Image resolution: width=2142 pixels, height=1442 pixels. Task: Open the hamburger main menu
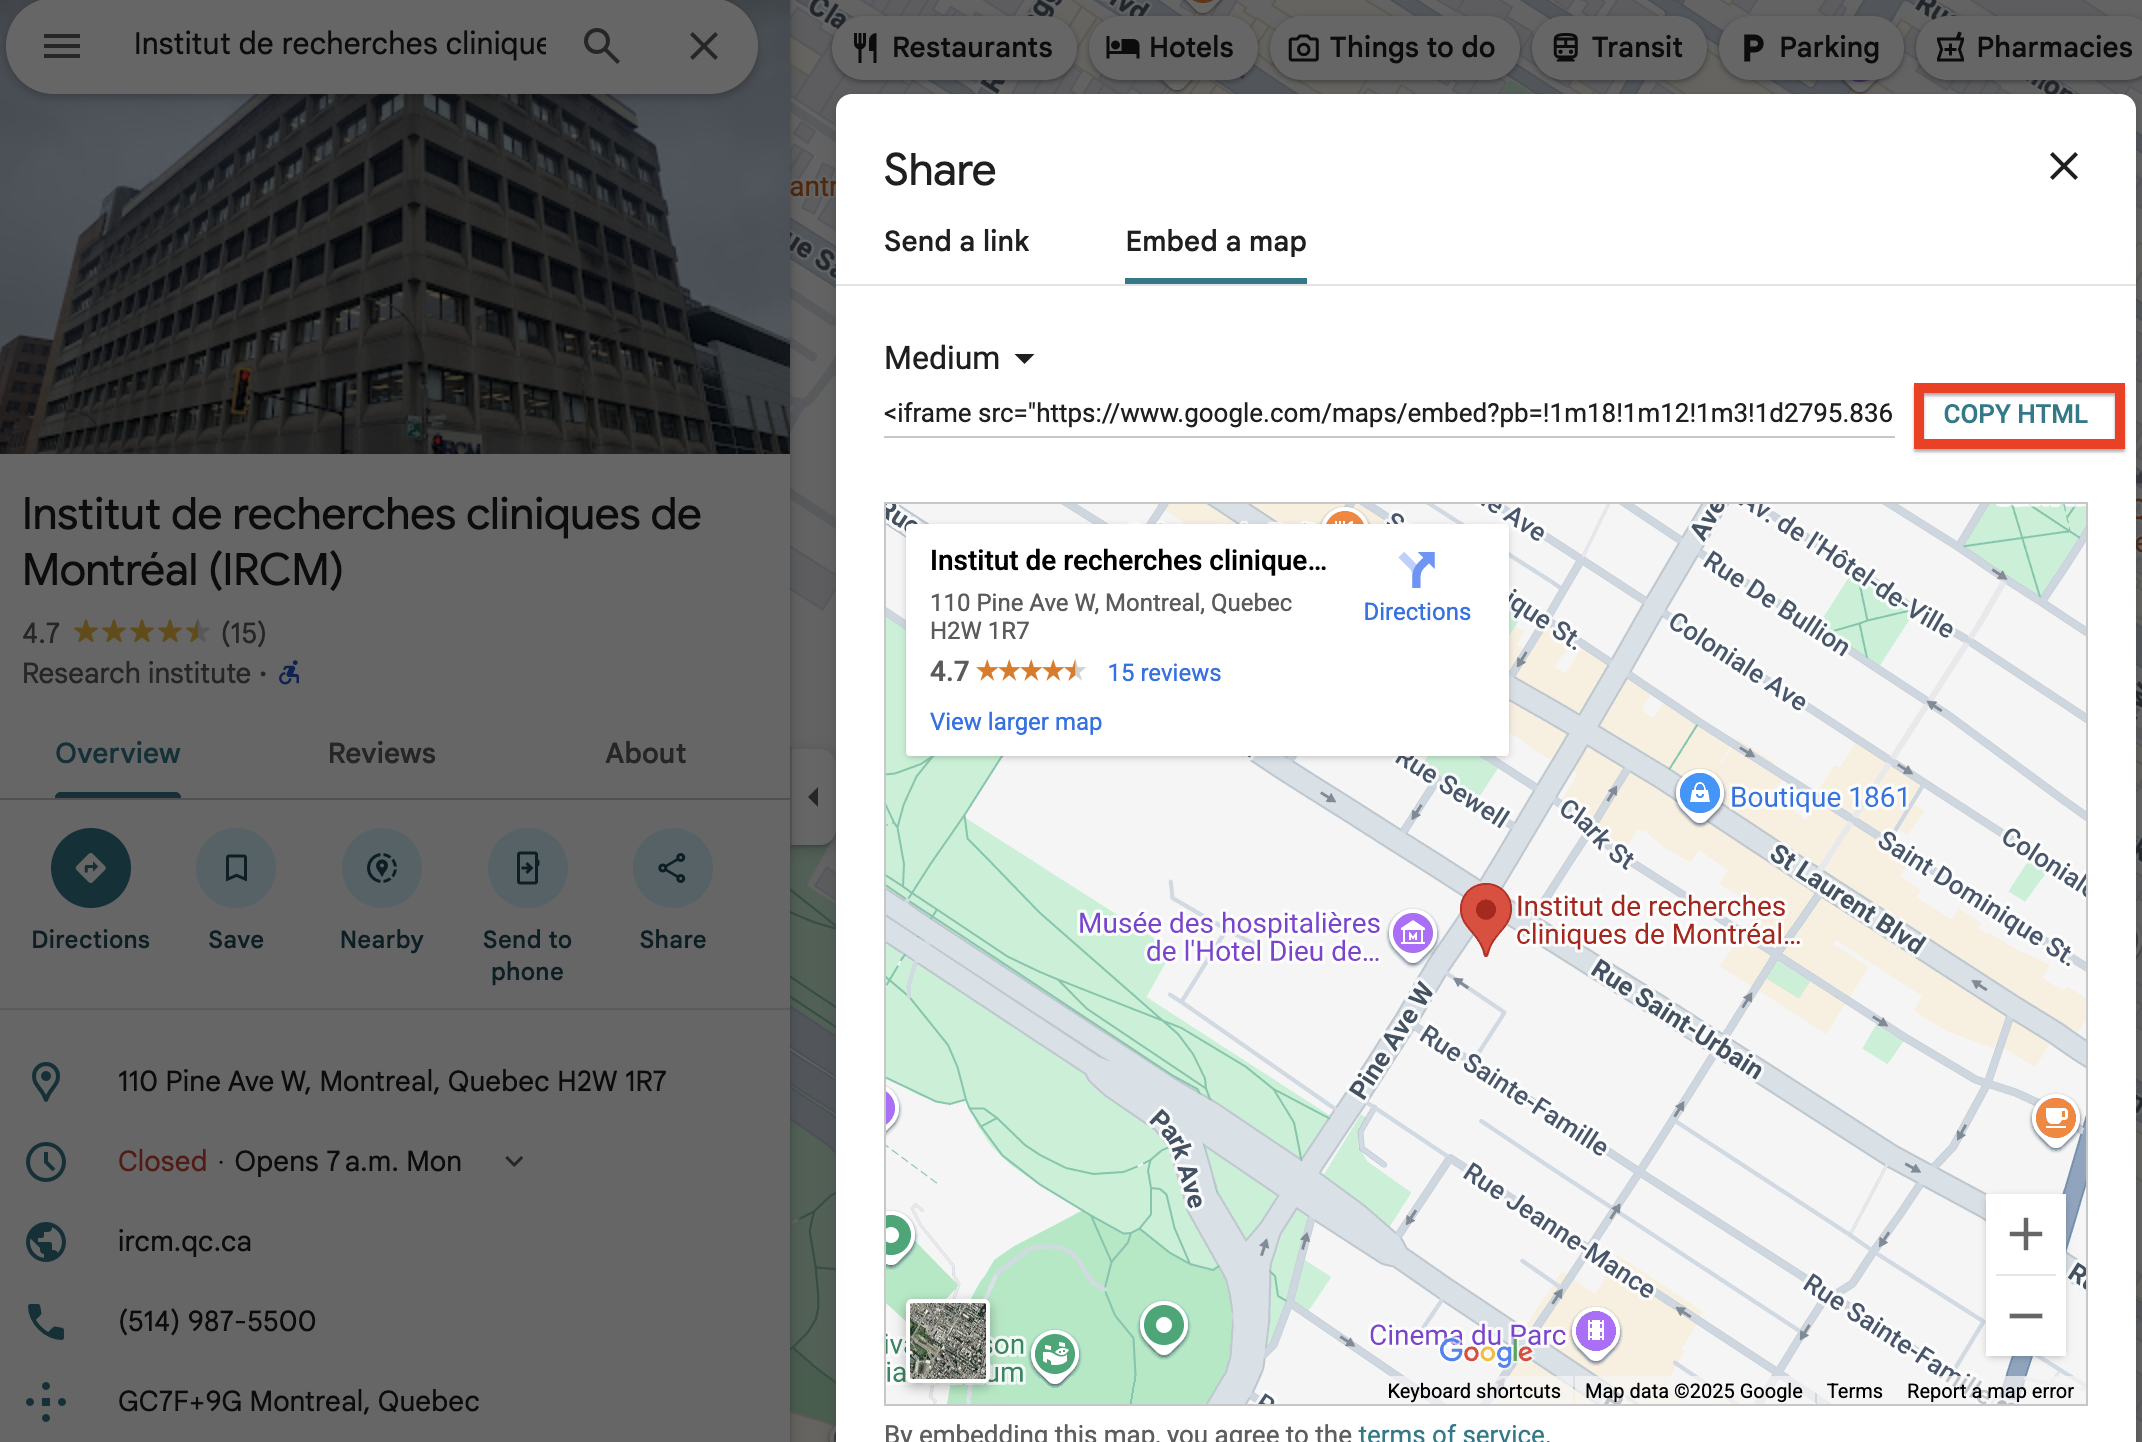pyautogui.click(x=62, y=46)
